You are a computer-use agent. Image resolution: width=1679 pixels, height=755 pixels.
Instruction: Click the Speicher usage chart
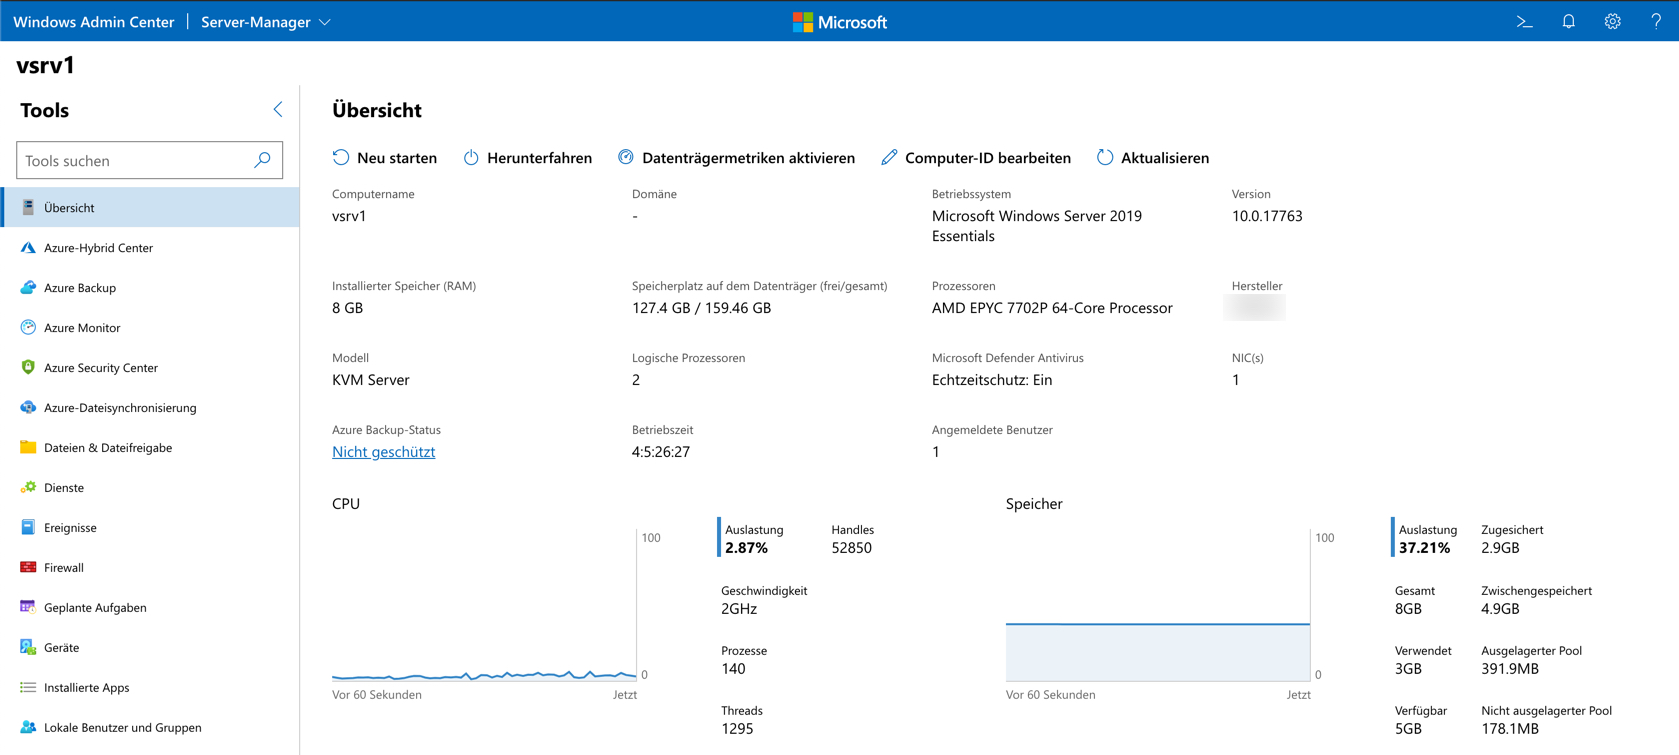pyautogui.click(x=1158, y=605)
